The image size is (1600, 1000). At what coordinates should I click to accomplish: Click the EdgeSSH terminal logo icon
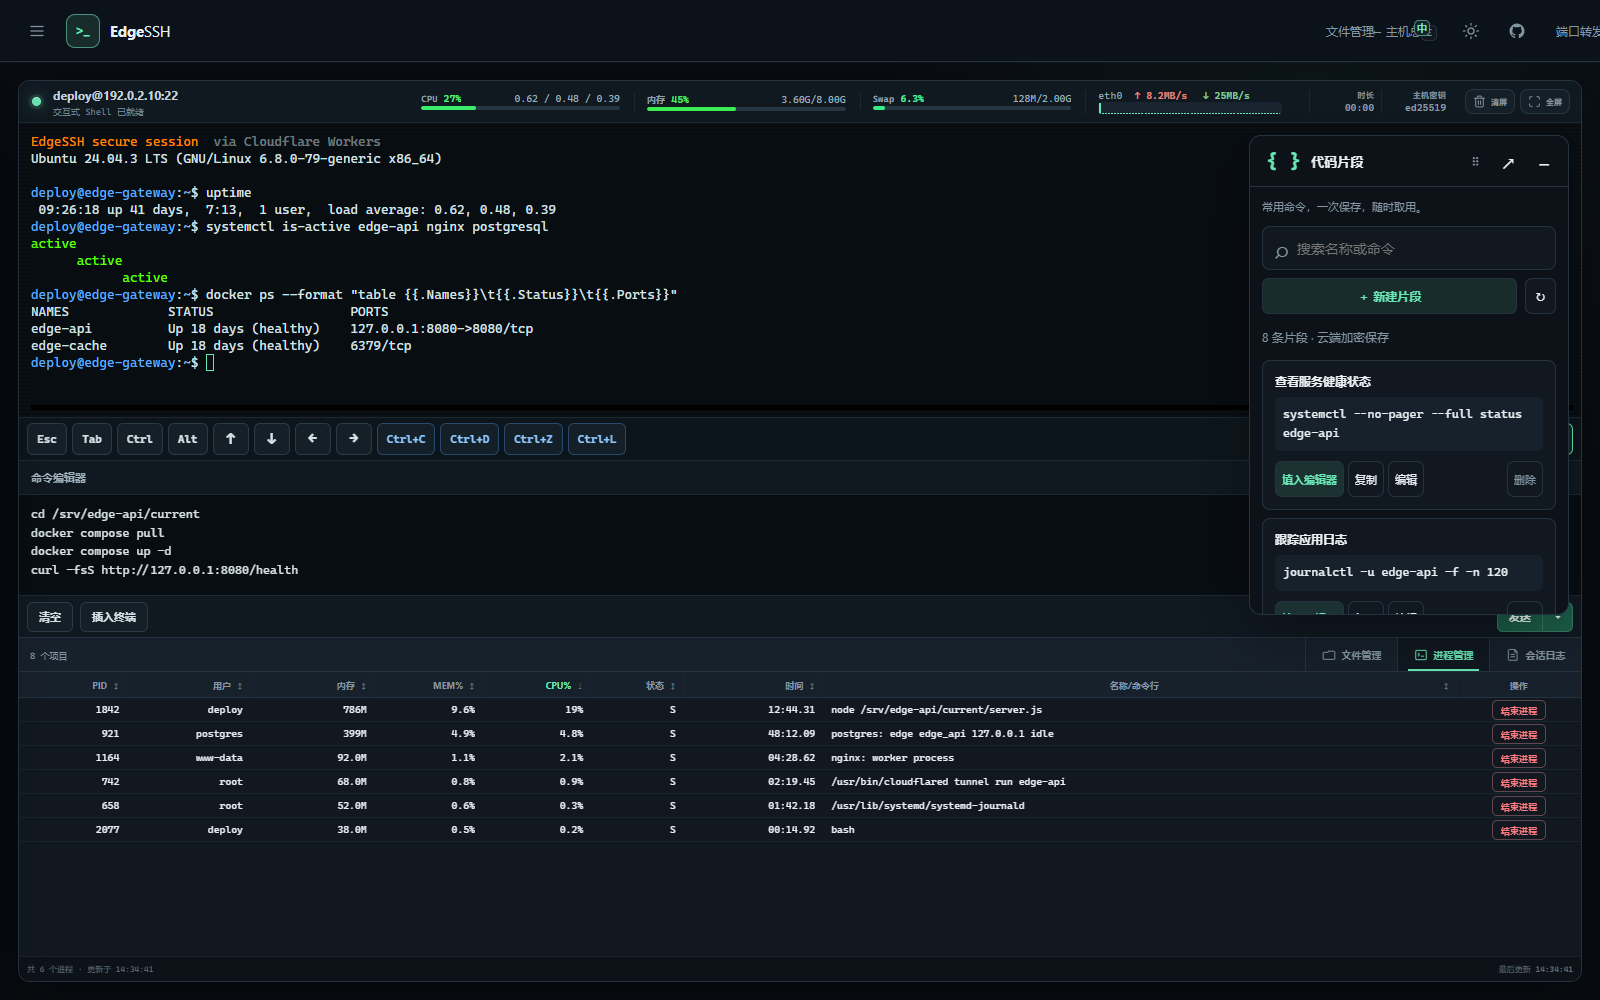click(x=83, y=31)
